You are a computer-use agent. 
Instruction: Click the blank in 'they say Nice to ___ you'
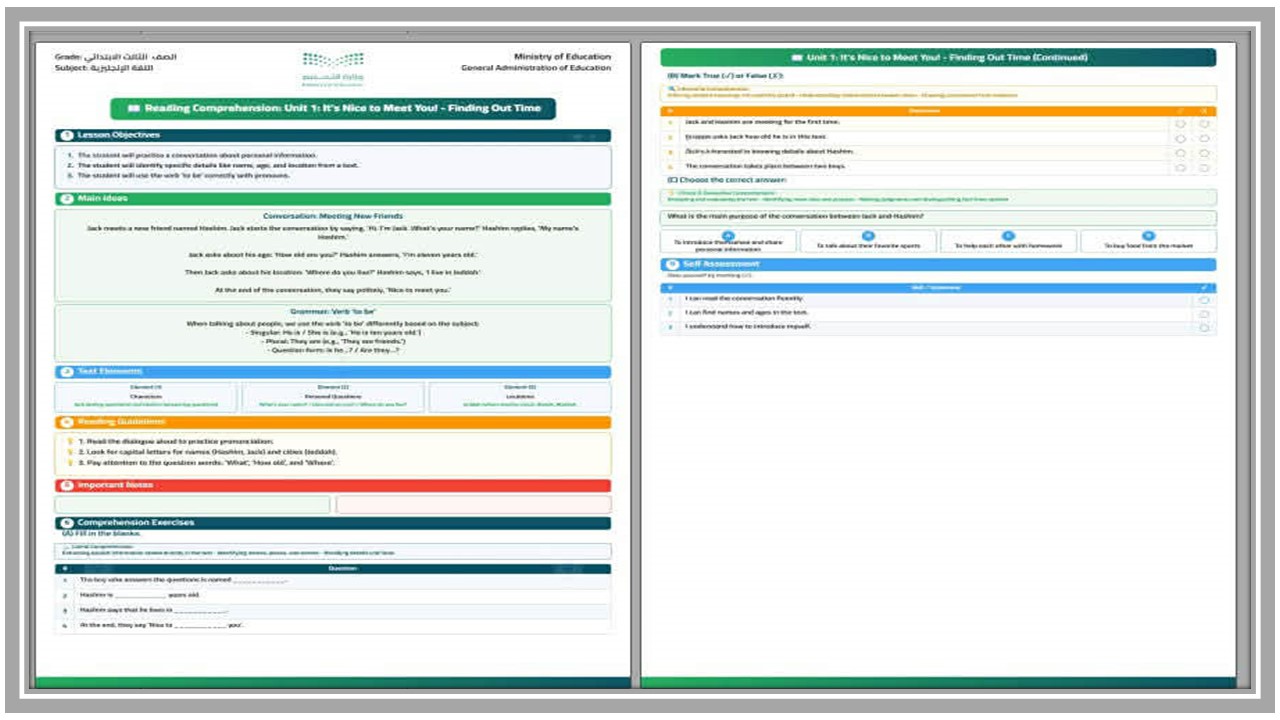tap(200, 624)
